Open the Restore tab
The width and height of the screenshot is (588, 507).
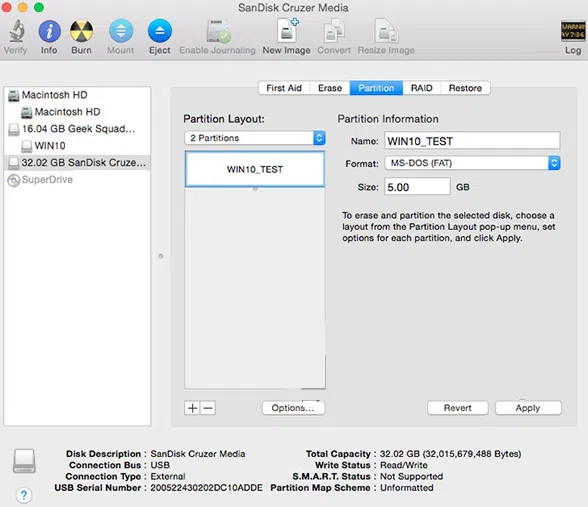tap(465, 88)
